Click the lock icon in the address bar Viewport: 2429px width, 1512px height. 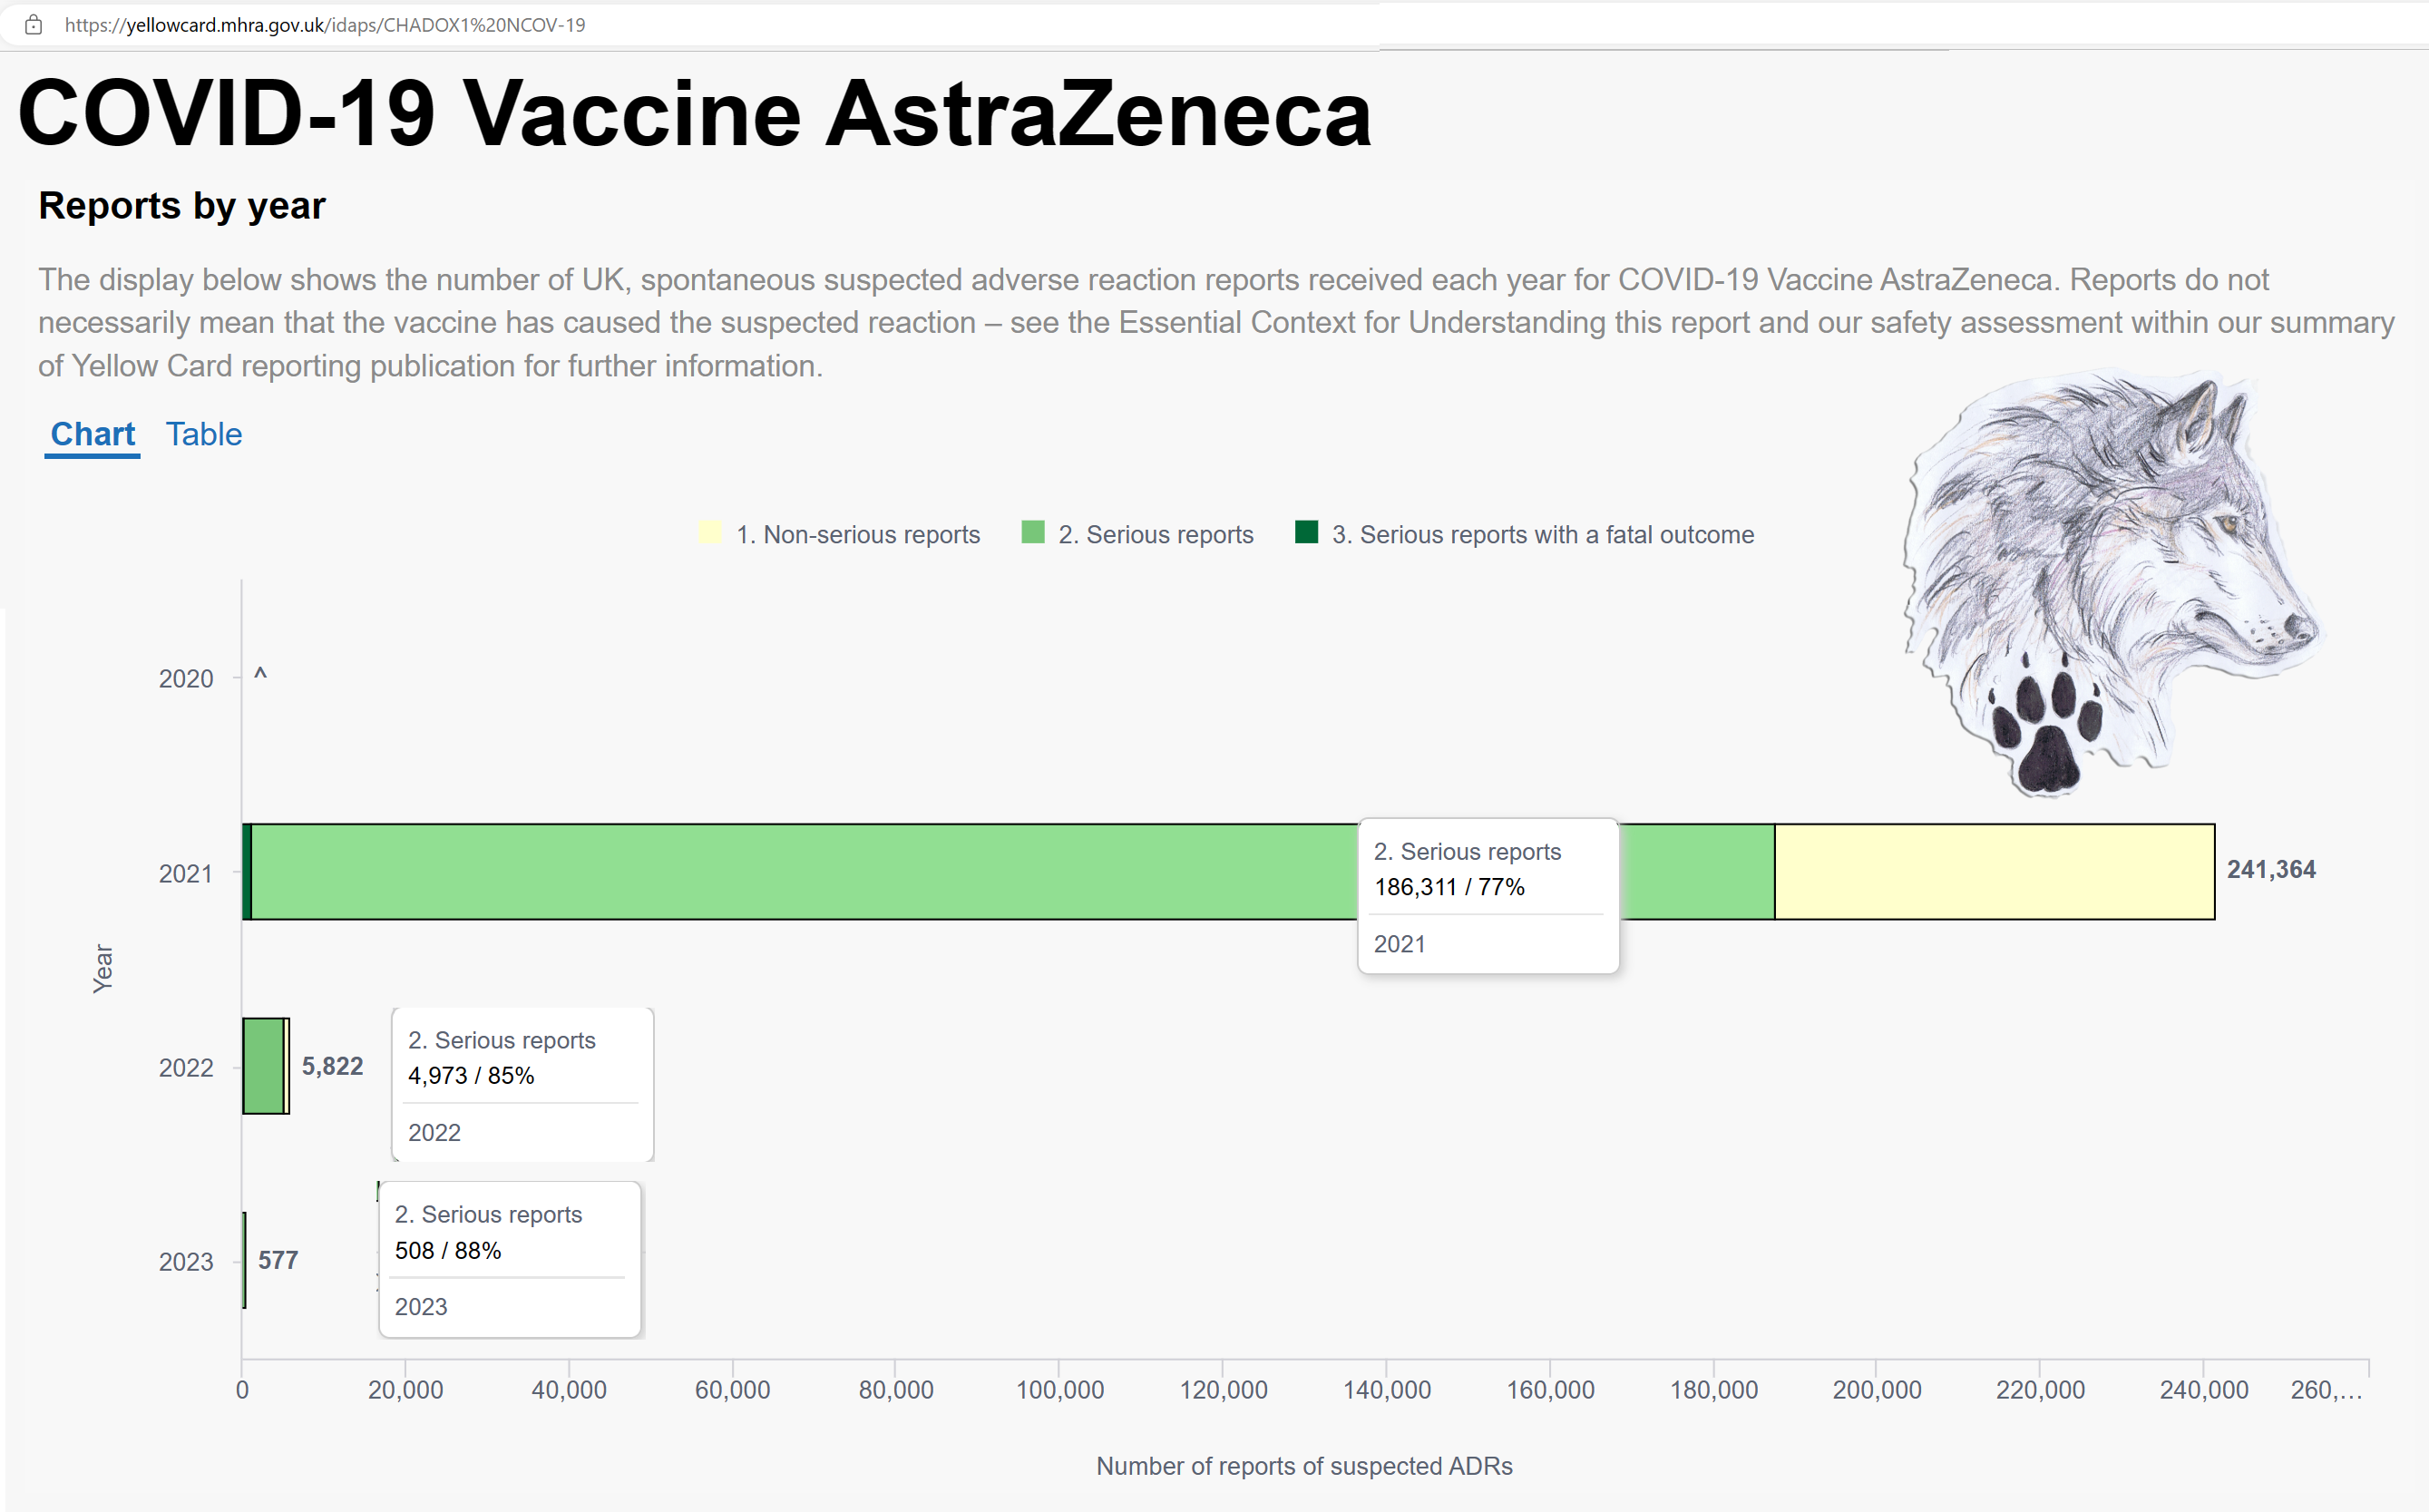(x=33, y=25)
